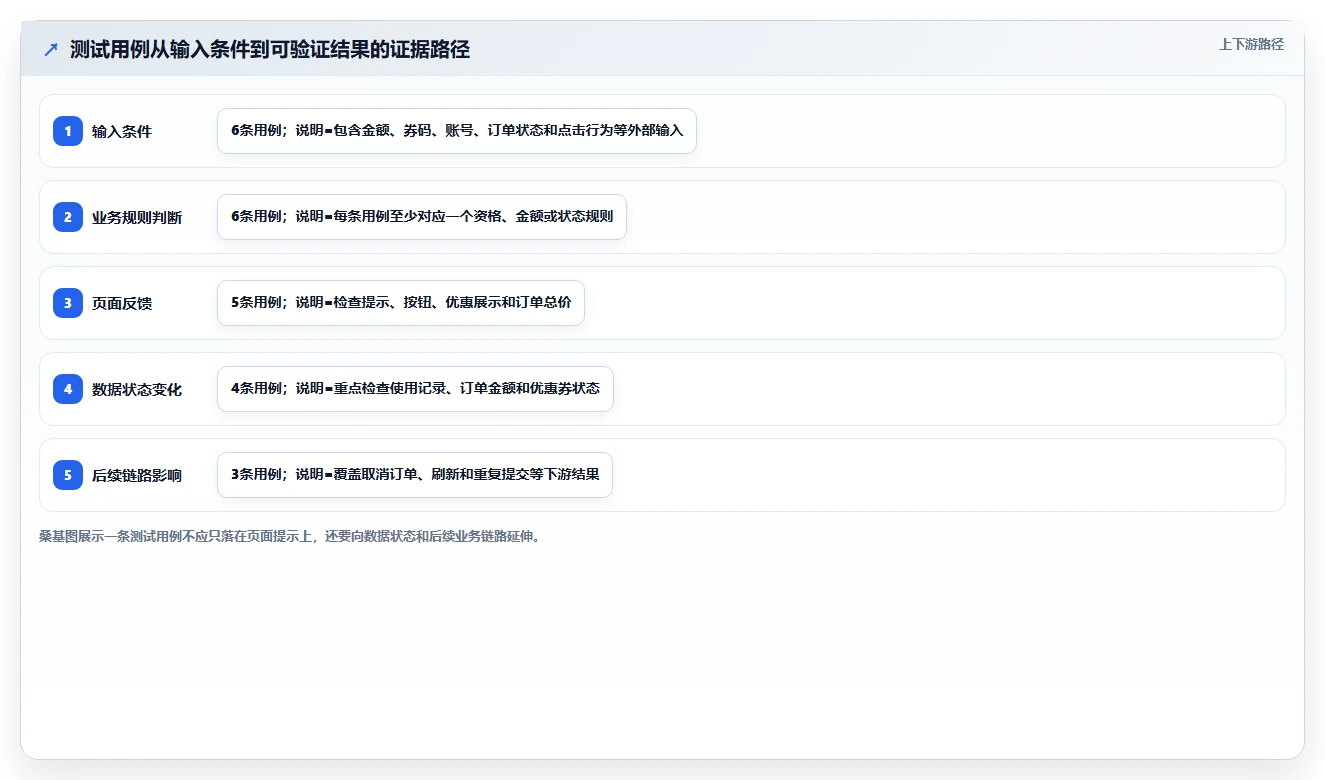The height and width of the screenshot is (780, 1325).
Task: Open the card about 使用记录、订单金额和优惠券状态
Action: [415, 389]
